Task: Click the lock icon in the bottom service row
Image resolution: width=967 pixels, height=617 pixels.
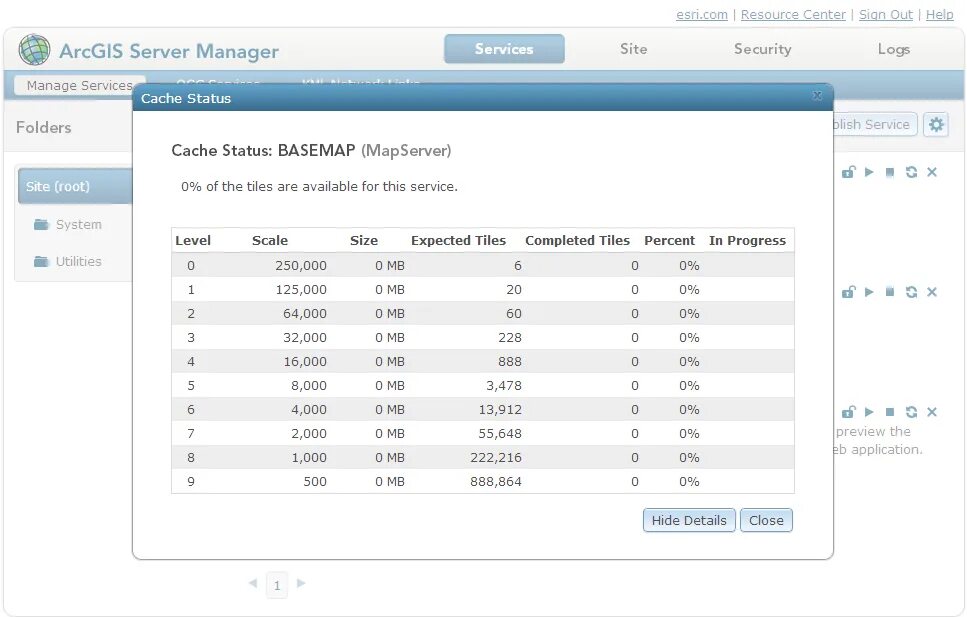Action: click(849, 412)
